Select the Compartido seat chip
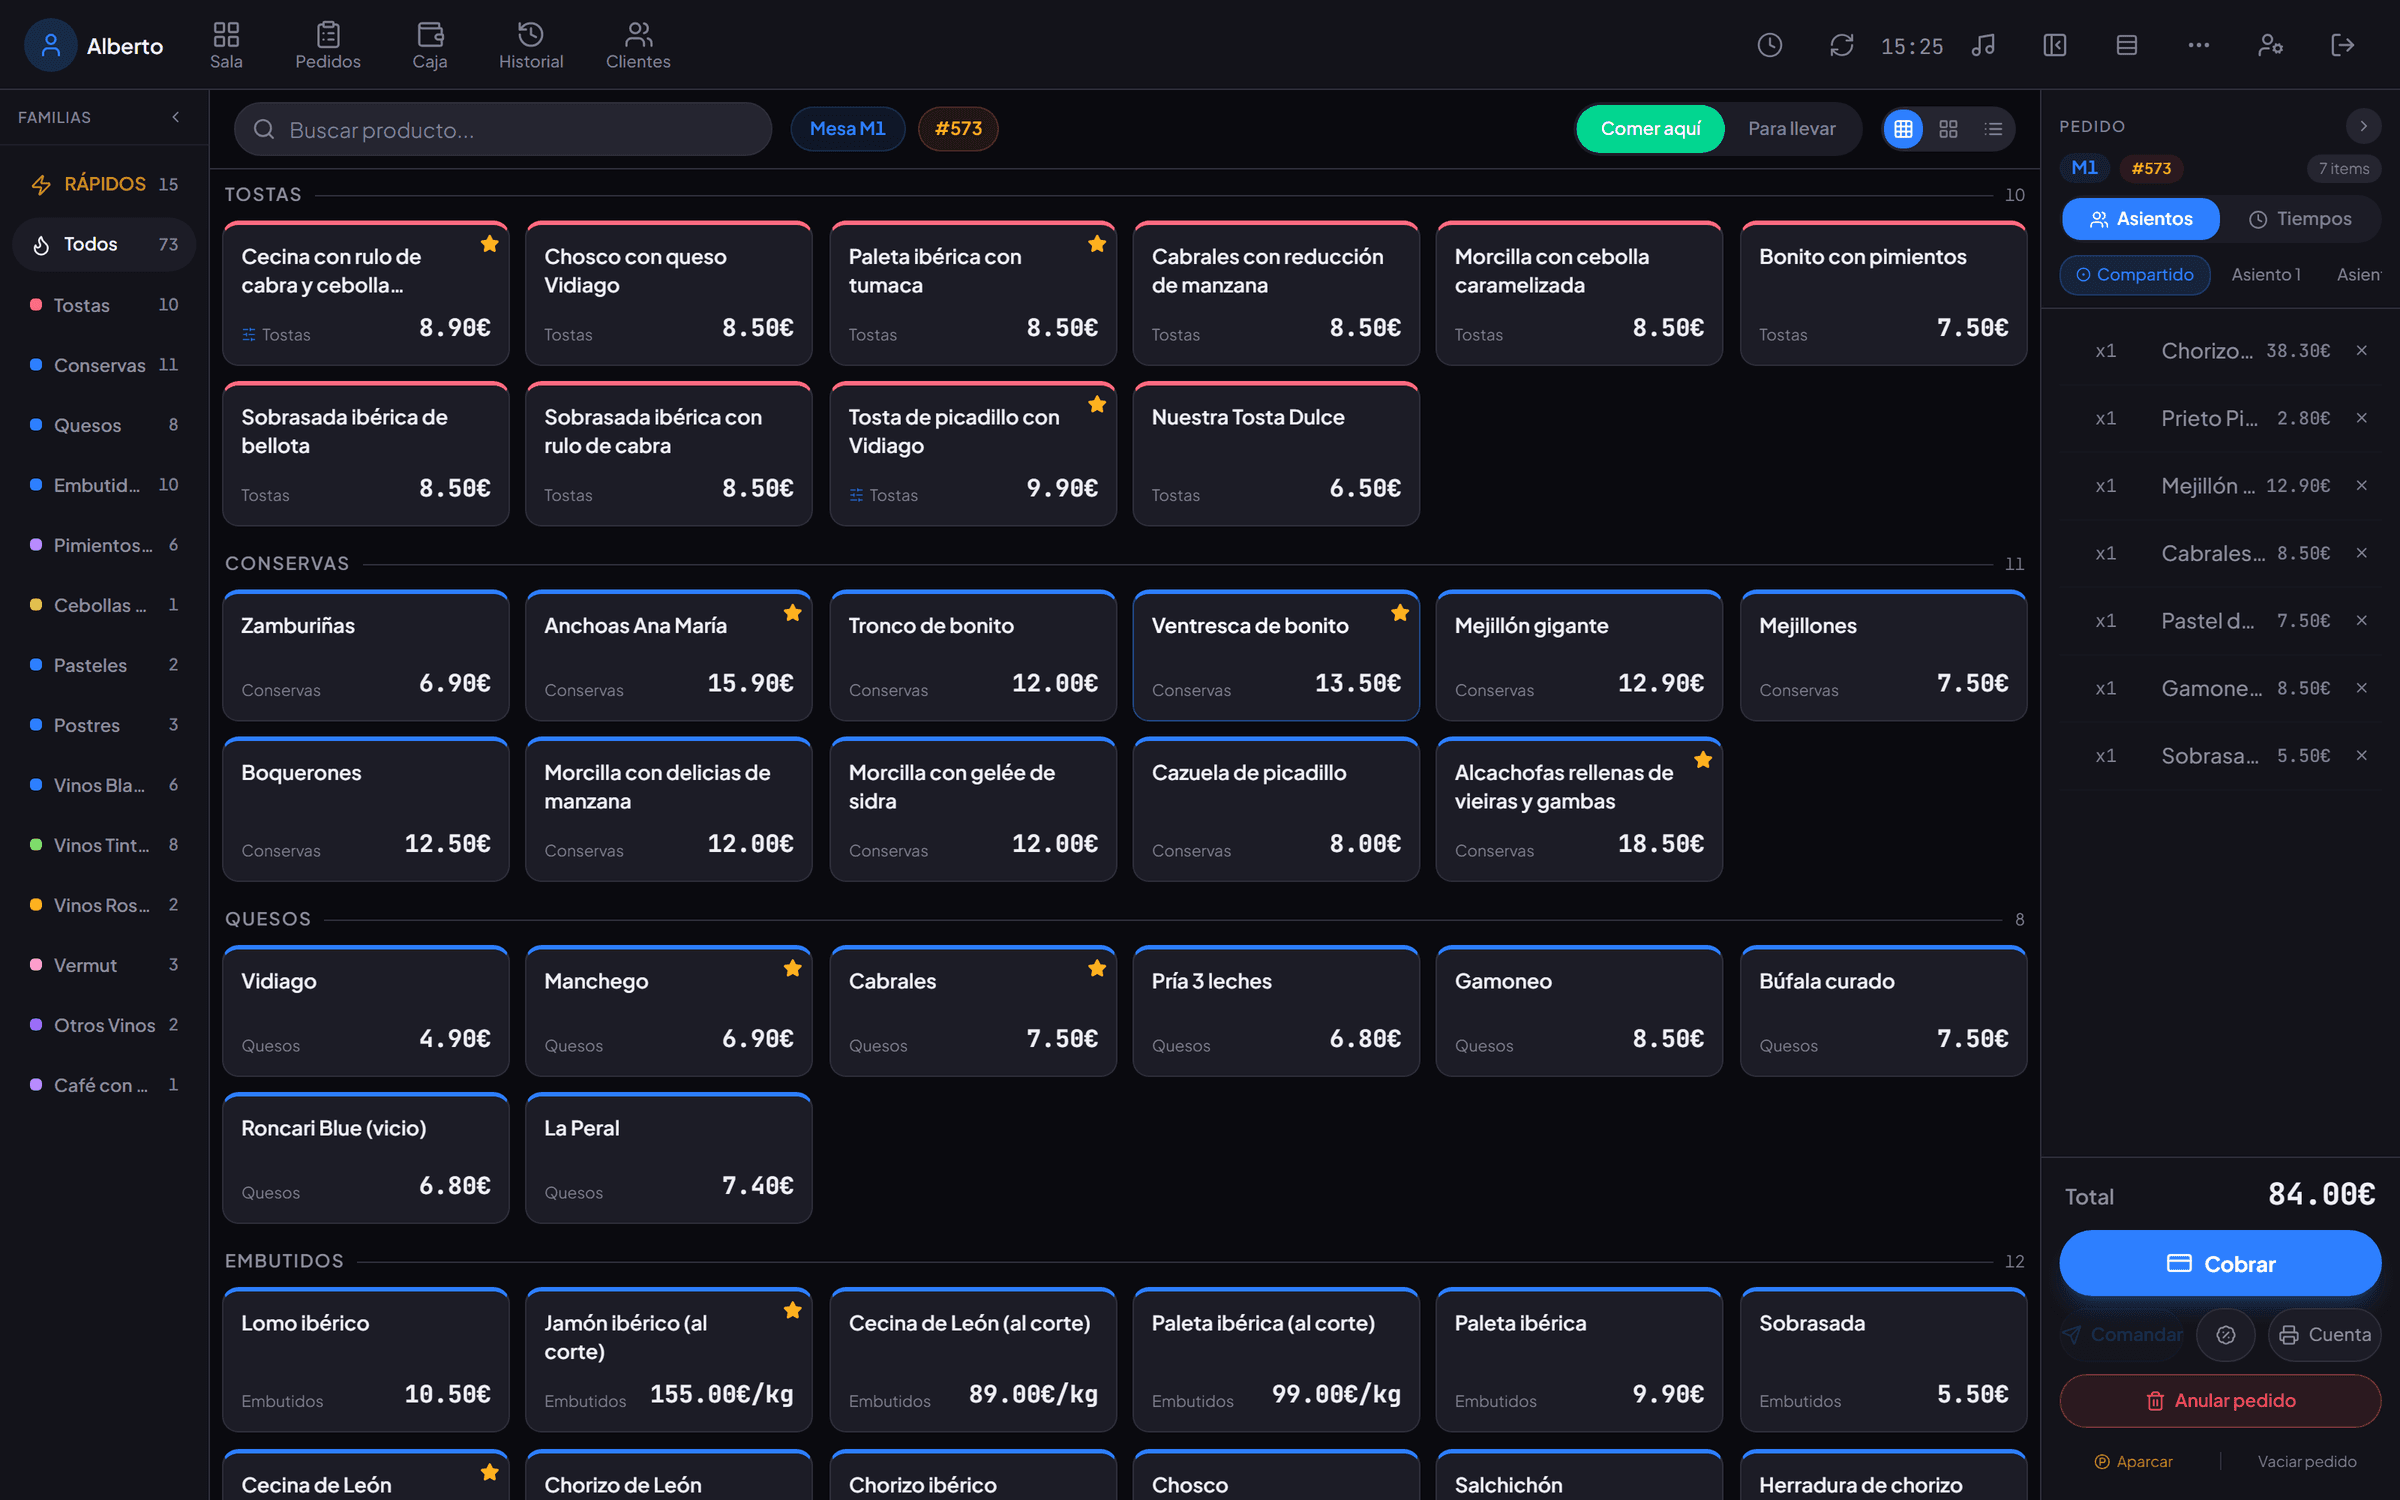The height and width of the screenshot is (1500, 2400). (x=2134, y=275)
